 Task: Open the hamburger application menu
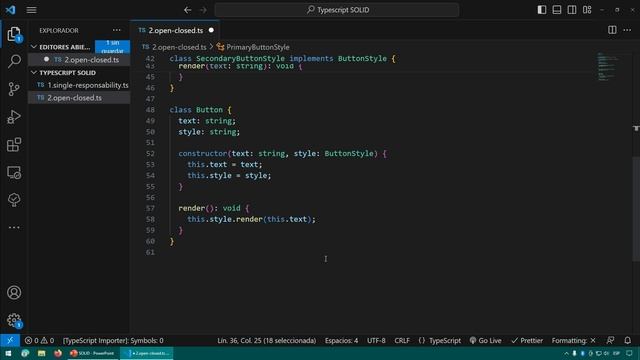pos(31,10)
